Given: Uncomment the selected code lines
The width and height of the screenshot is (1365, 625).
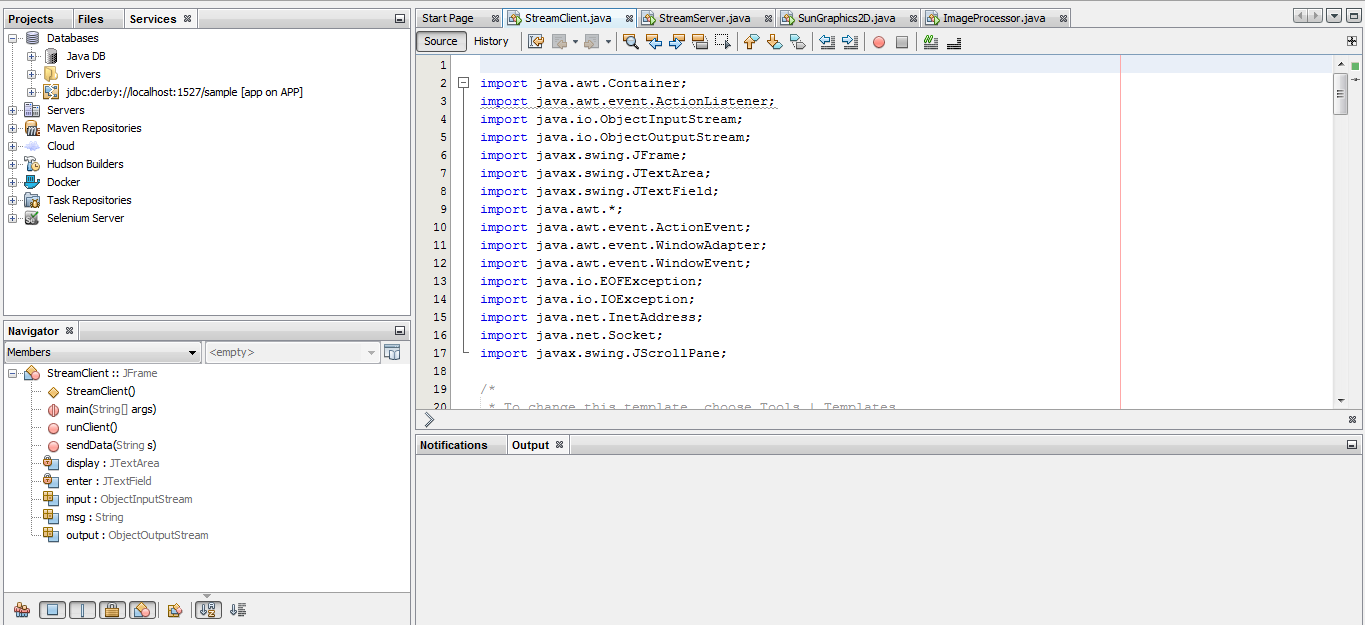Looking at the screenshot, I should click(954, 42).
